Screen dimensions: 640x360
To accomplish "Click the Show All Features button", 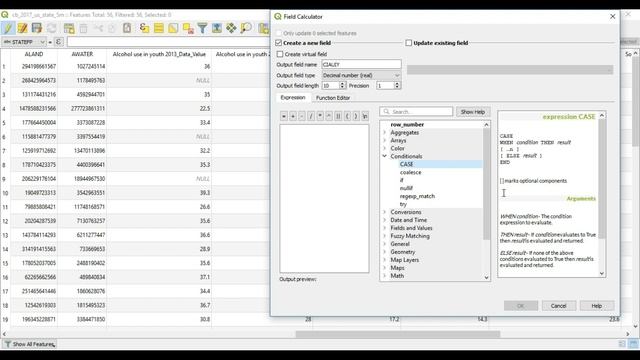I will click(29, 344).
